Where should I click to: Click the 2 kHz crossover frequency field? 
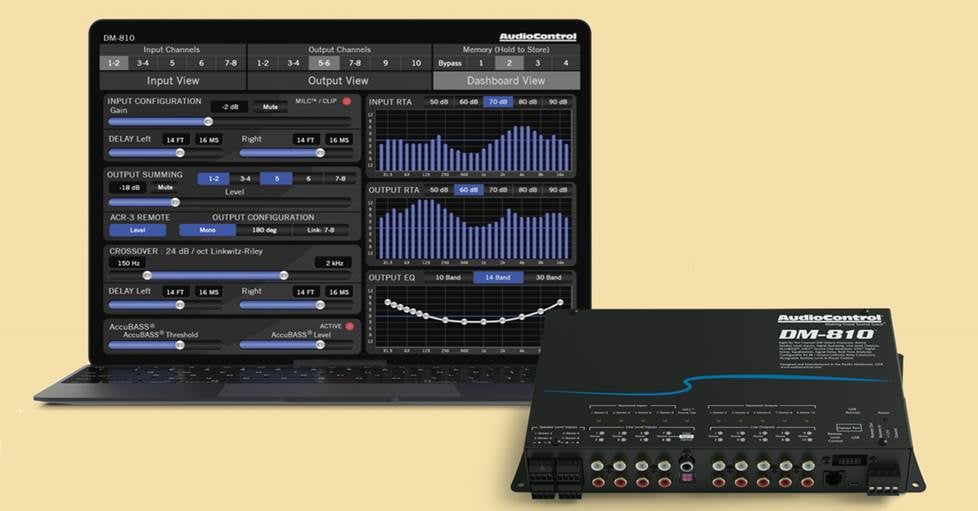point(334,263)
